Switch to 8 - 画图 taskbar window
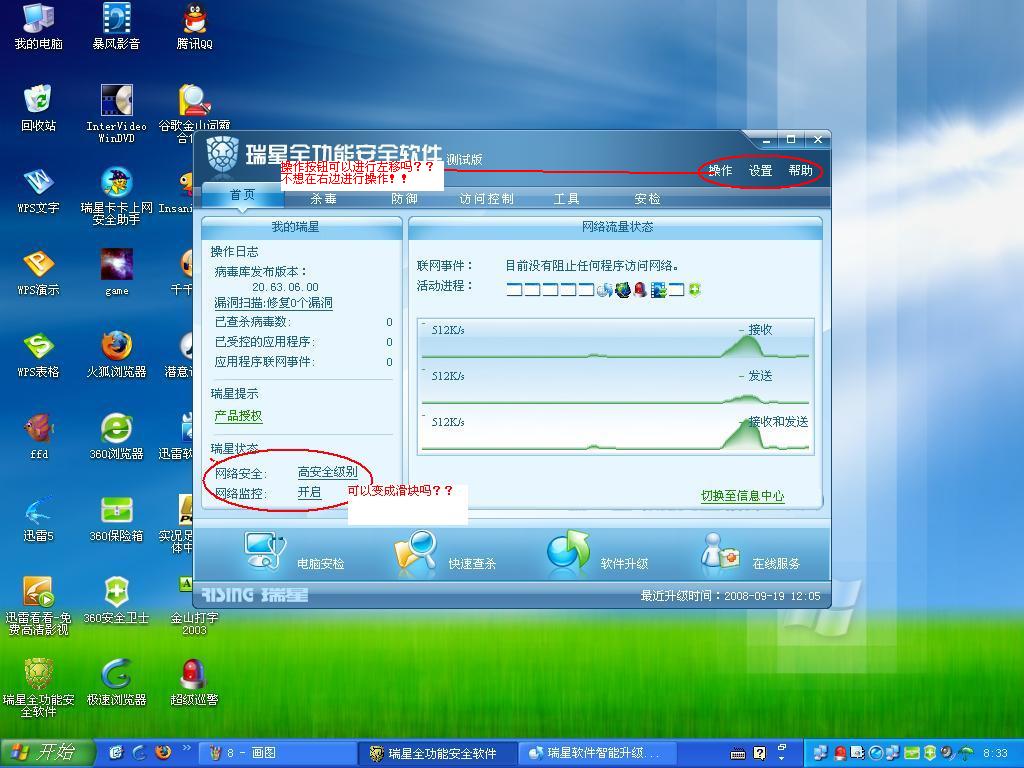This screenshot has width=1024, height=768. pos(276,753)
